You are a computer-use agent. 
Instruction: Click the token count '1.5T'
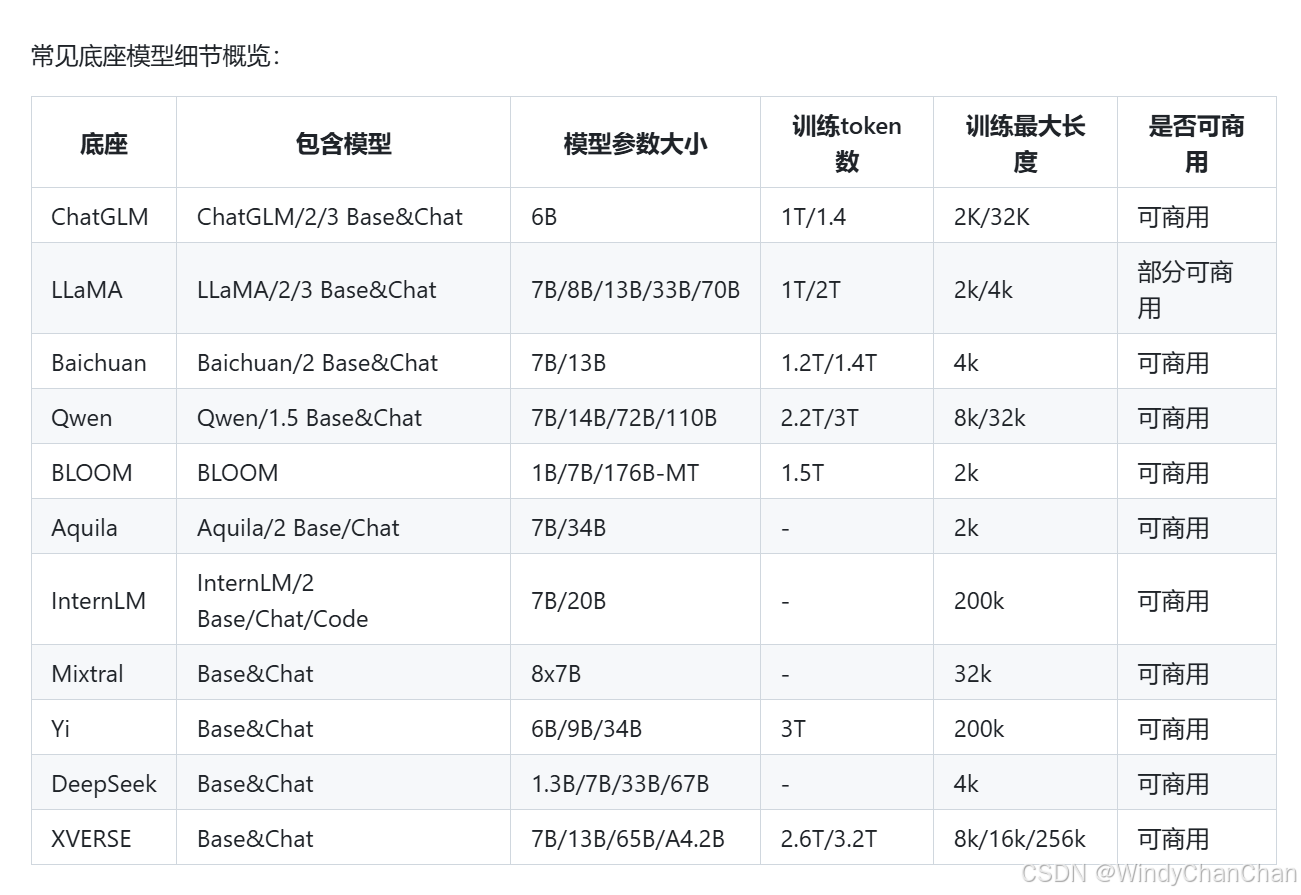click(x=802, y=473)
